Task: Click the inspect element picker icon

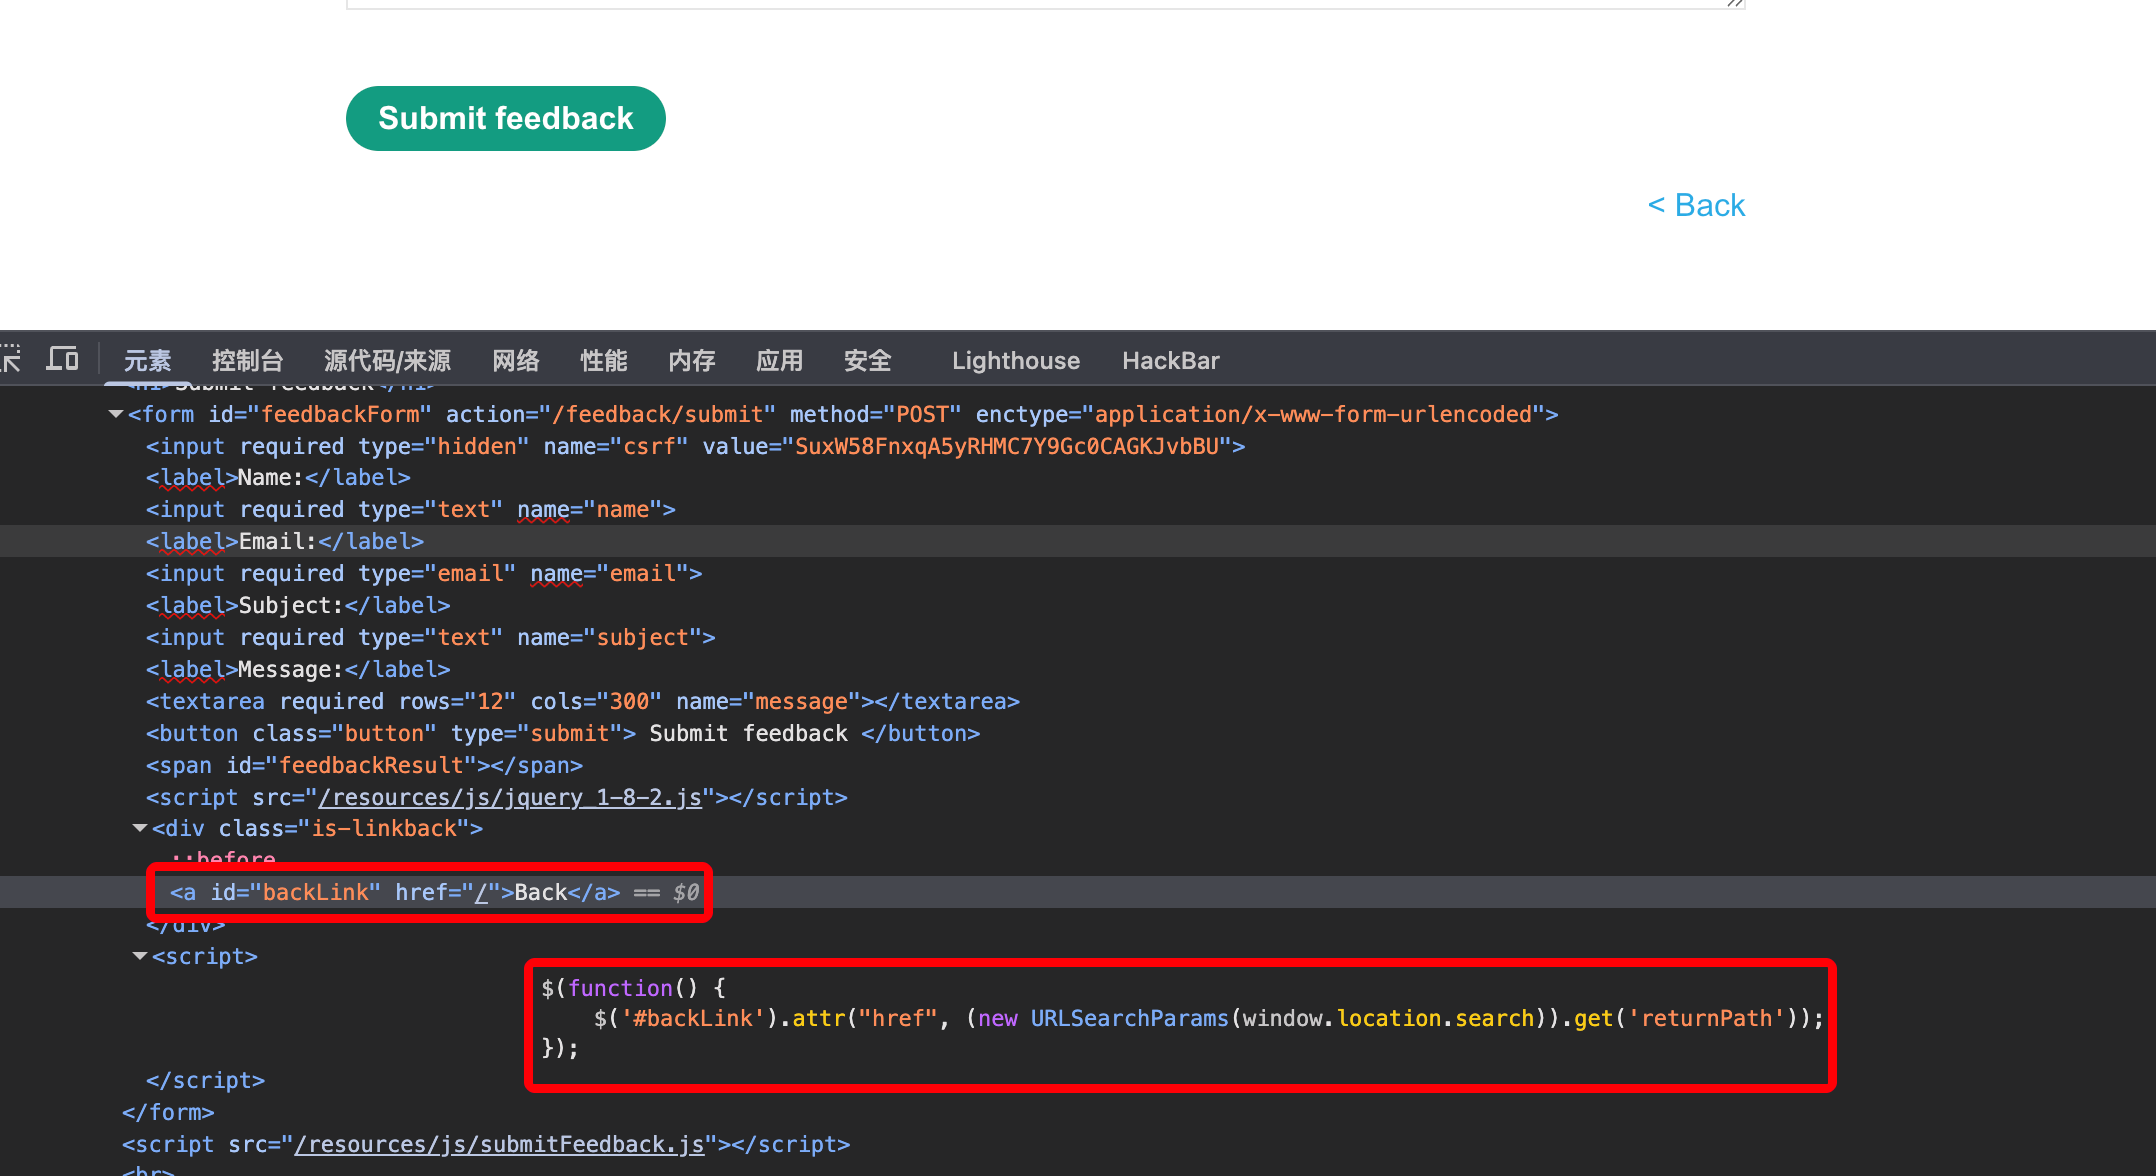Action: [x=10, y=359]
